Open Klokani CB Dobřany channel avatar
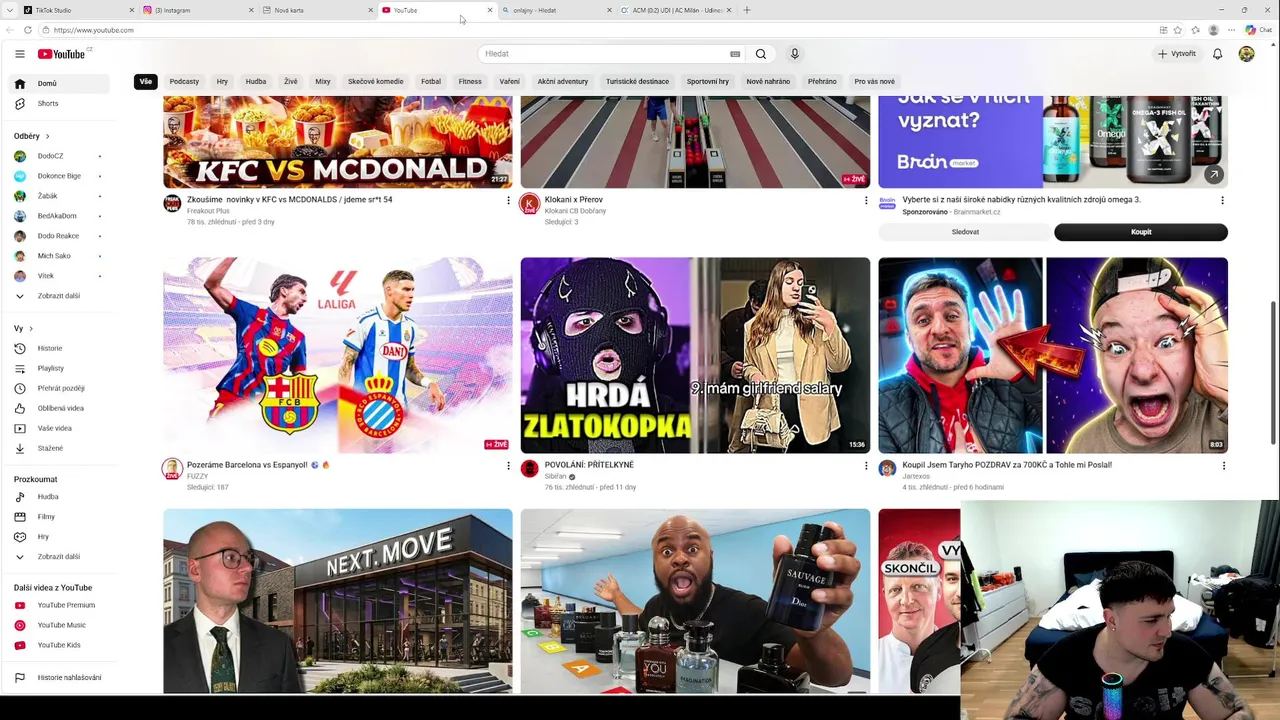The height and width of the screenshot is (720, 1280). (530, 204)
